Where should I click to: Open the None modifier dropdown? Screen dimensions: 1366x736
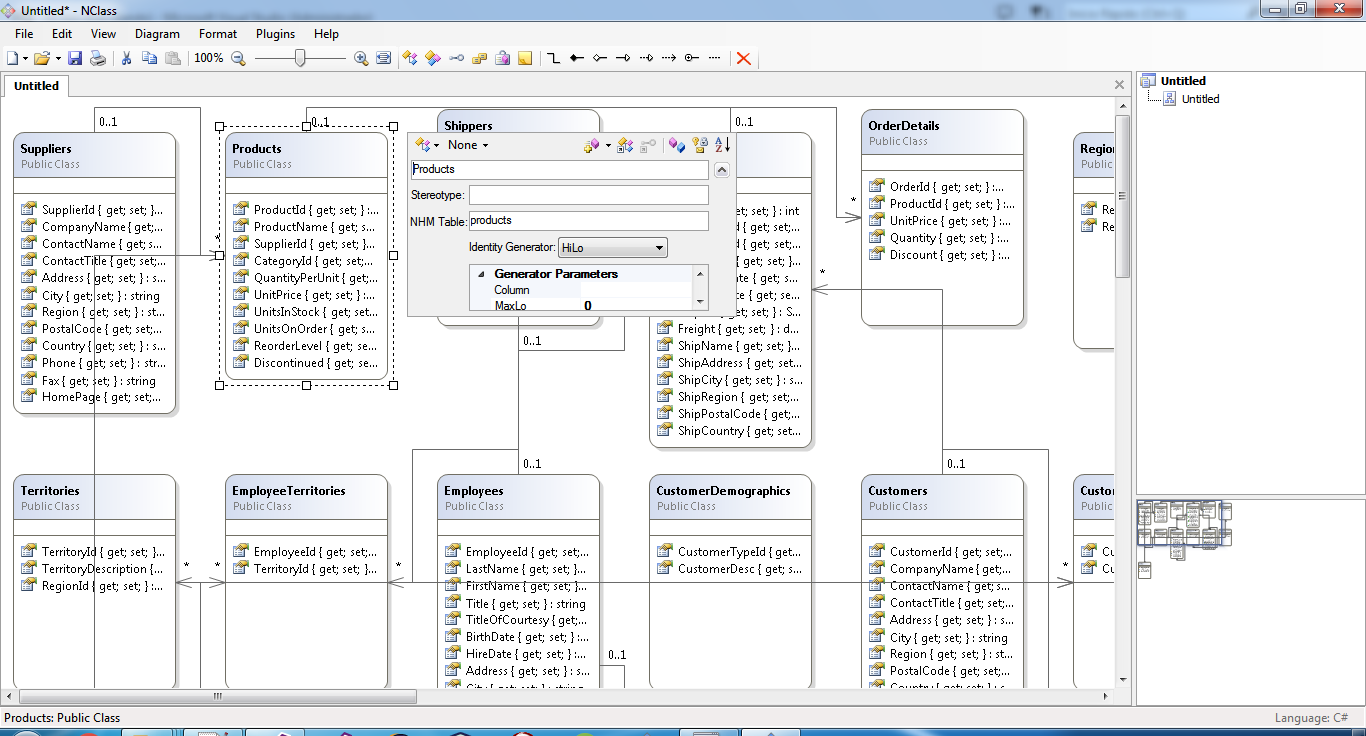pos(468,146)
